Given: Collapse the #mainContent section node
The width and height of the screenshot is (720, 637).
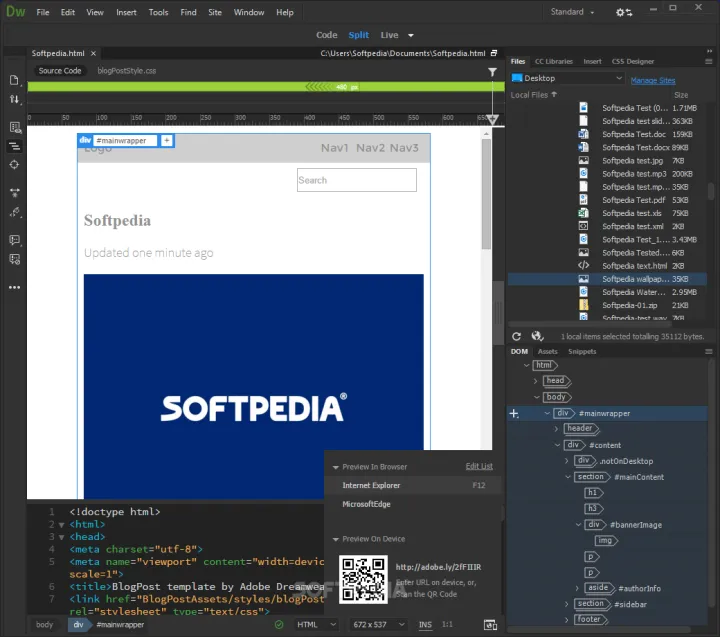Looking at the screenshot, I should tap(568, 477).
